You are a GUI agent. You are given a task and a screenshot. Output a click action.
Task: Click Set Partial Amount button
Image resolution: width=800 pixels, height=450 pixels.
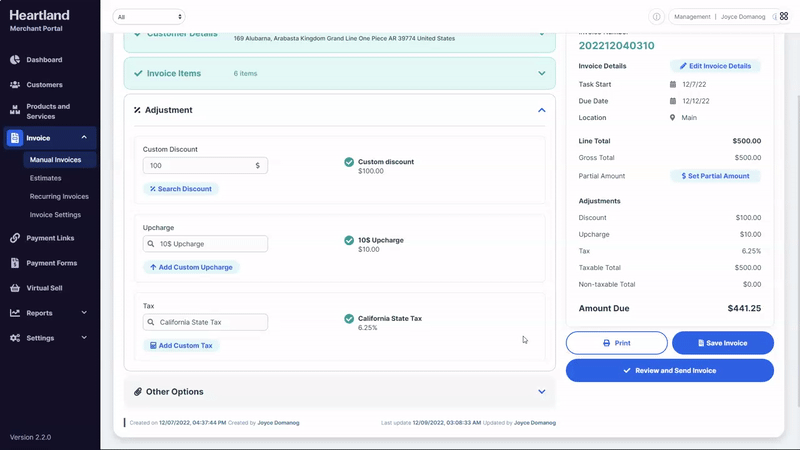click(715, 176)
